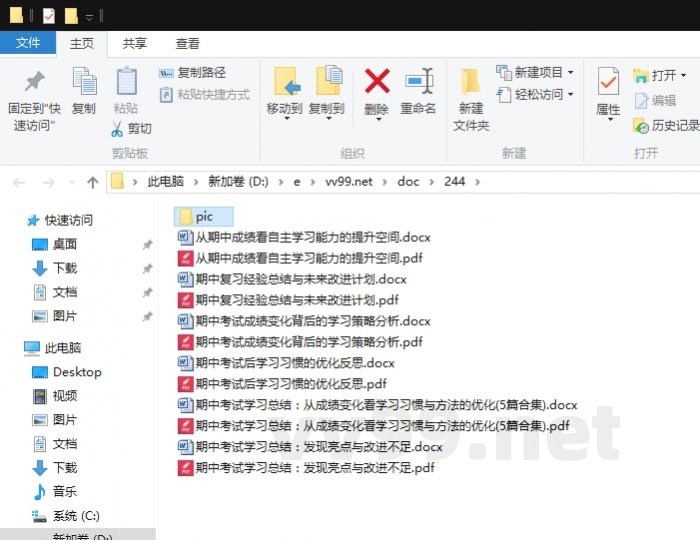
Task: Click the Back navigation arrow
Action: point(19,183)
